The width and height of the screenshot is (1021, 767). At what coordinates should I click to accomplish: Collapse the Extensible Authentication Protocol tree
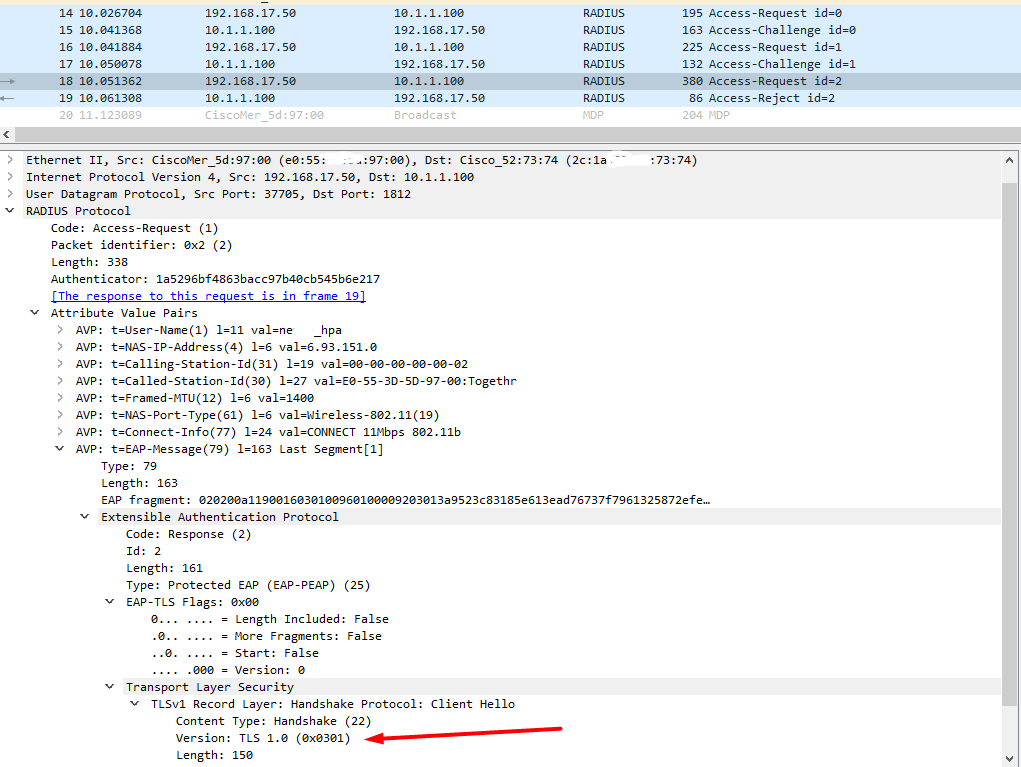pos(85,516)
